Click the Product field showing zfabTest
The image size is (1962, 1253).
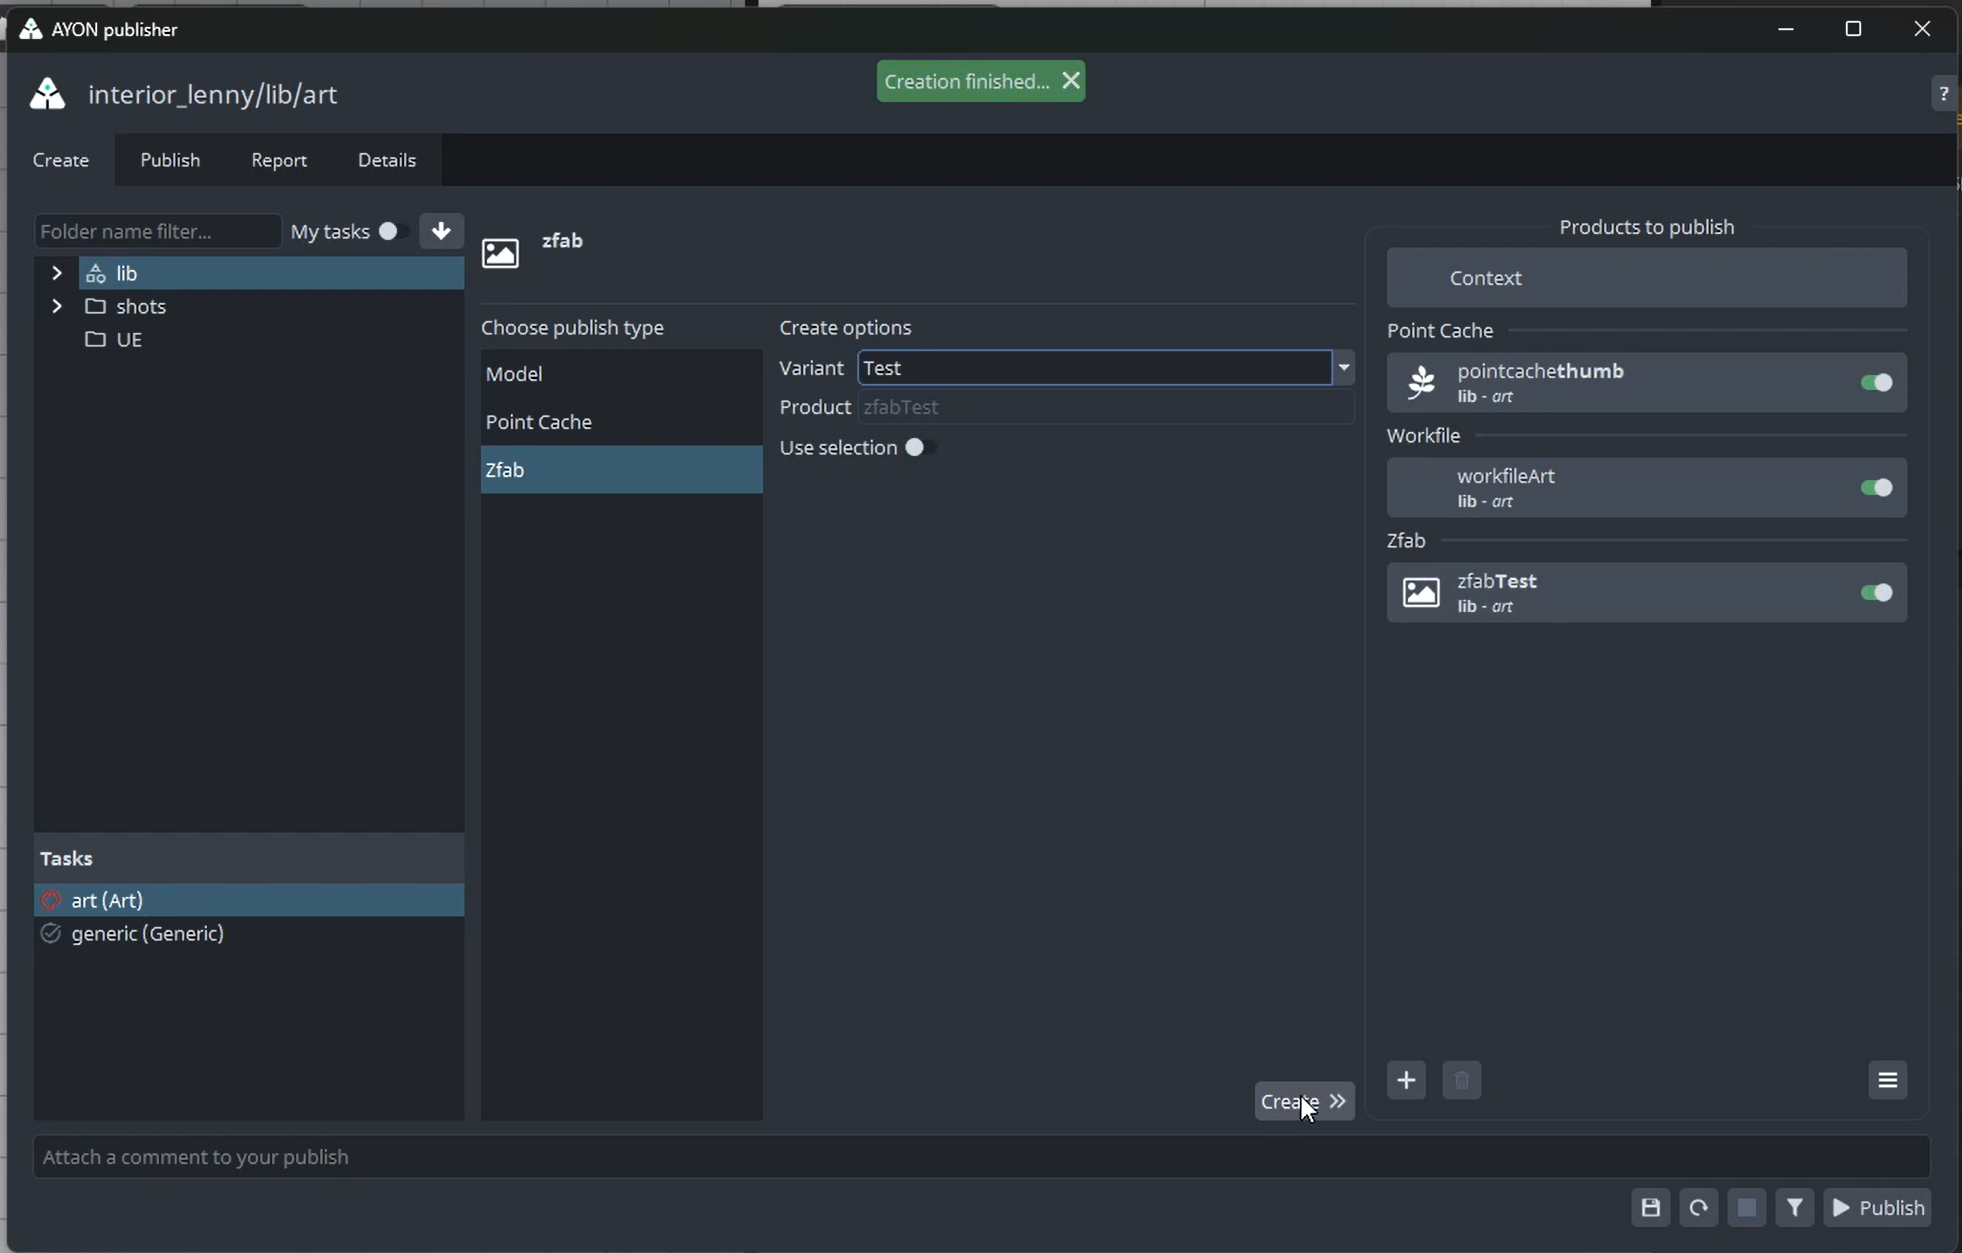(x=1105, y=407)
